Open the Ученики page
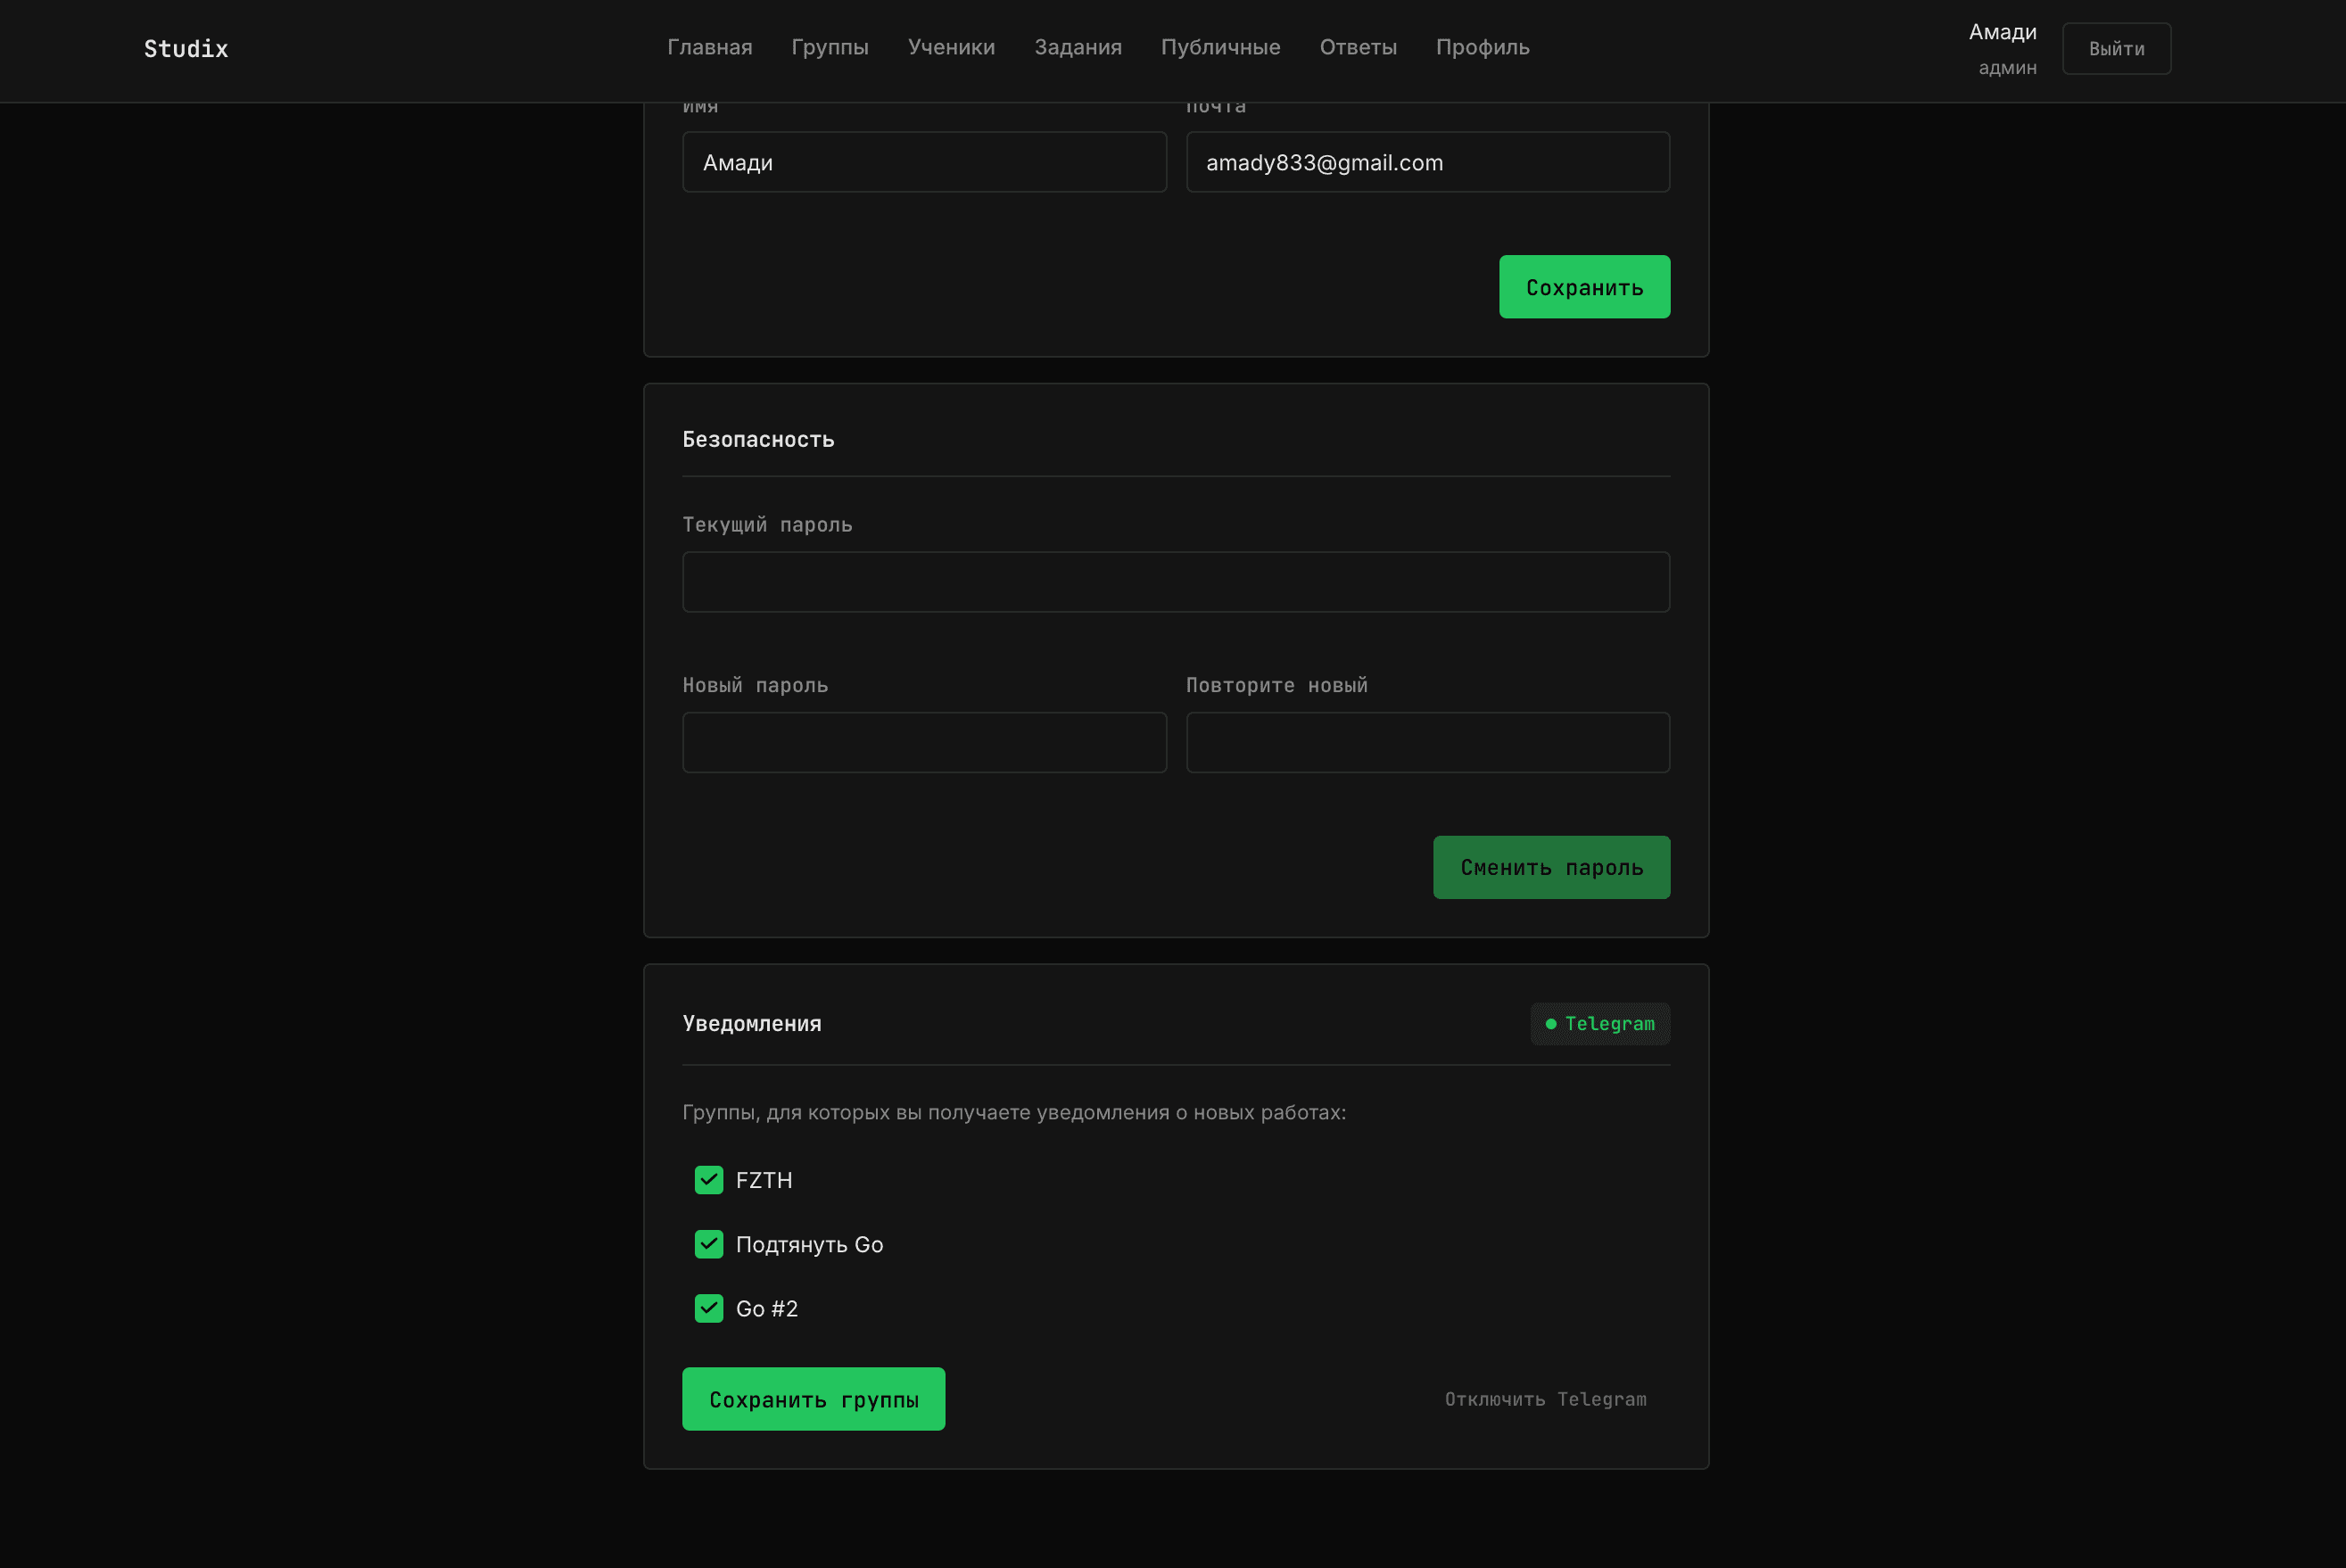This screenshot has height=1568, width=2346. tap(951, 47)
